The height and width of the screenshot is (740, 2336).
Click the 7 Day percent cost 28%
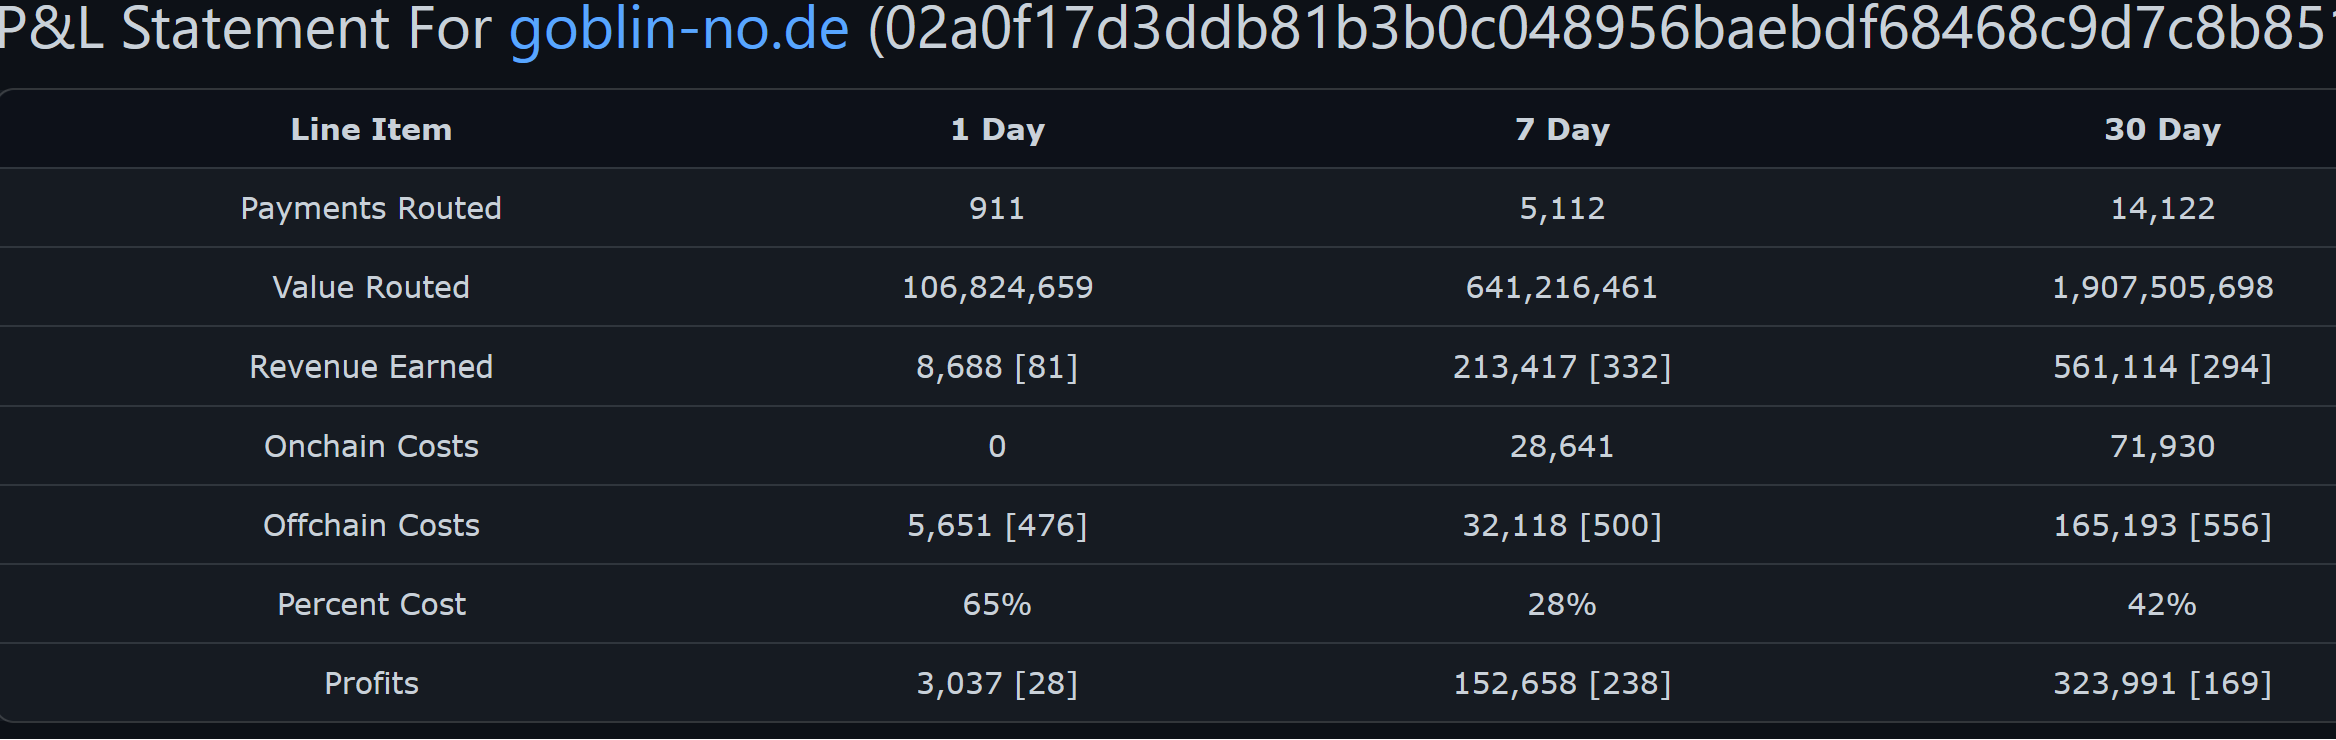pyautogui.click(x=1562, y=604)
